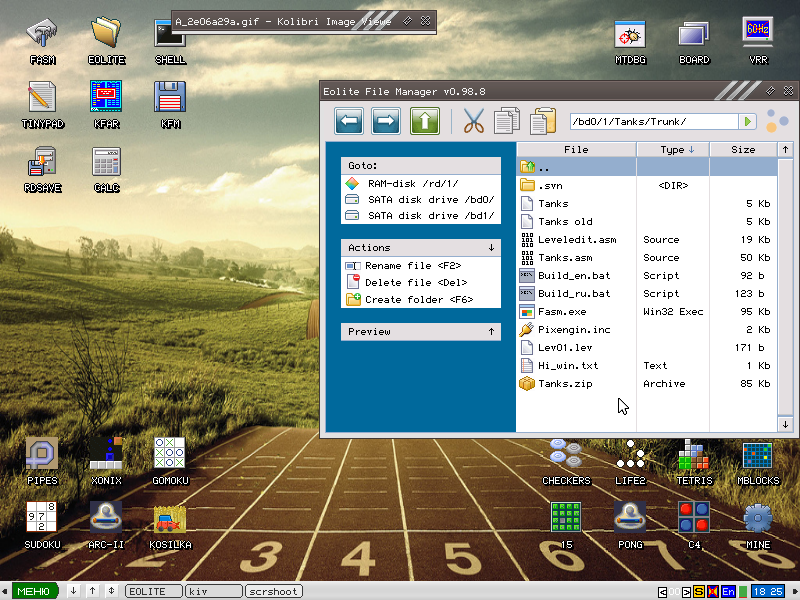Image resolution: width=800 pixels, height=600 pixels.
Task: Click the Back arrow in Eolite toolbar
Action: pos(348,122)
